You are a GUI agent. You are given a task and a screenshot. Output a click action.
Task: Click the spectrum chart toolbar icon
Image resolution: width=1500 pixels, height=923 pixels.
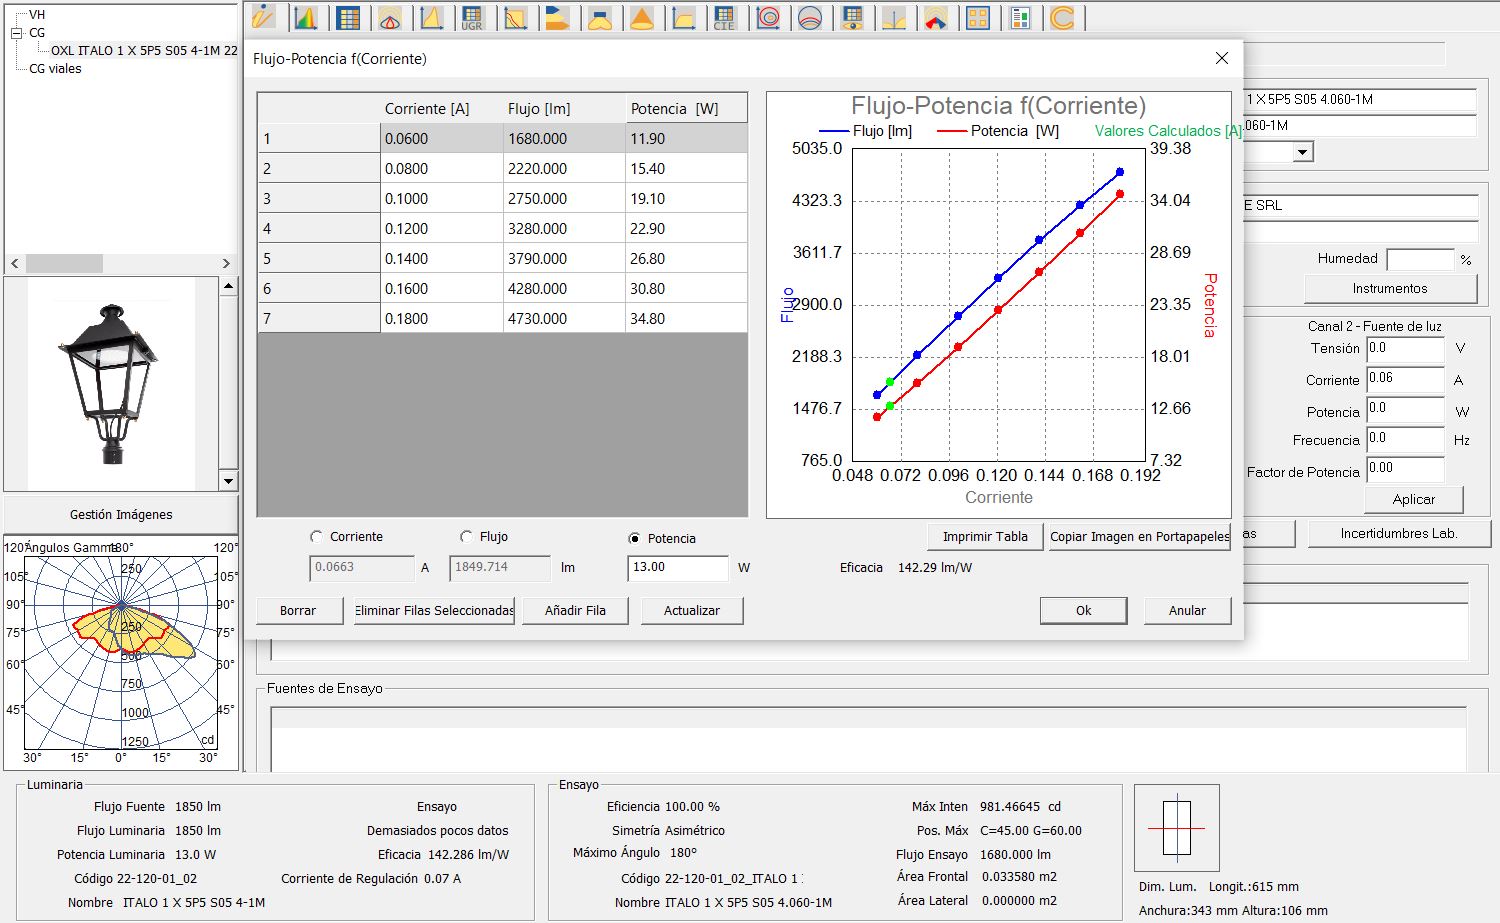point(306,18)
